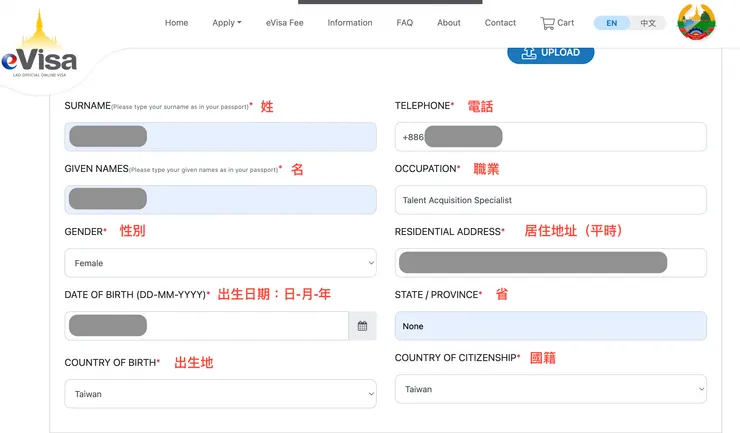
Task: Click the GENDER label text
Action: coord(84,231)
